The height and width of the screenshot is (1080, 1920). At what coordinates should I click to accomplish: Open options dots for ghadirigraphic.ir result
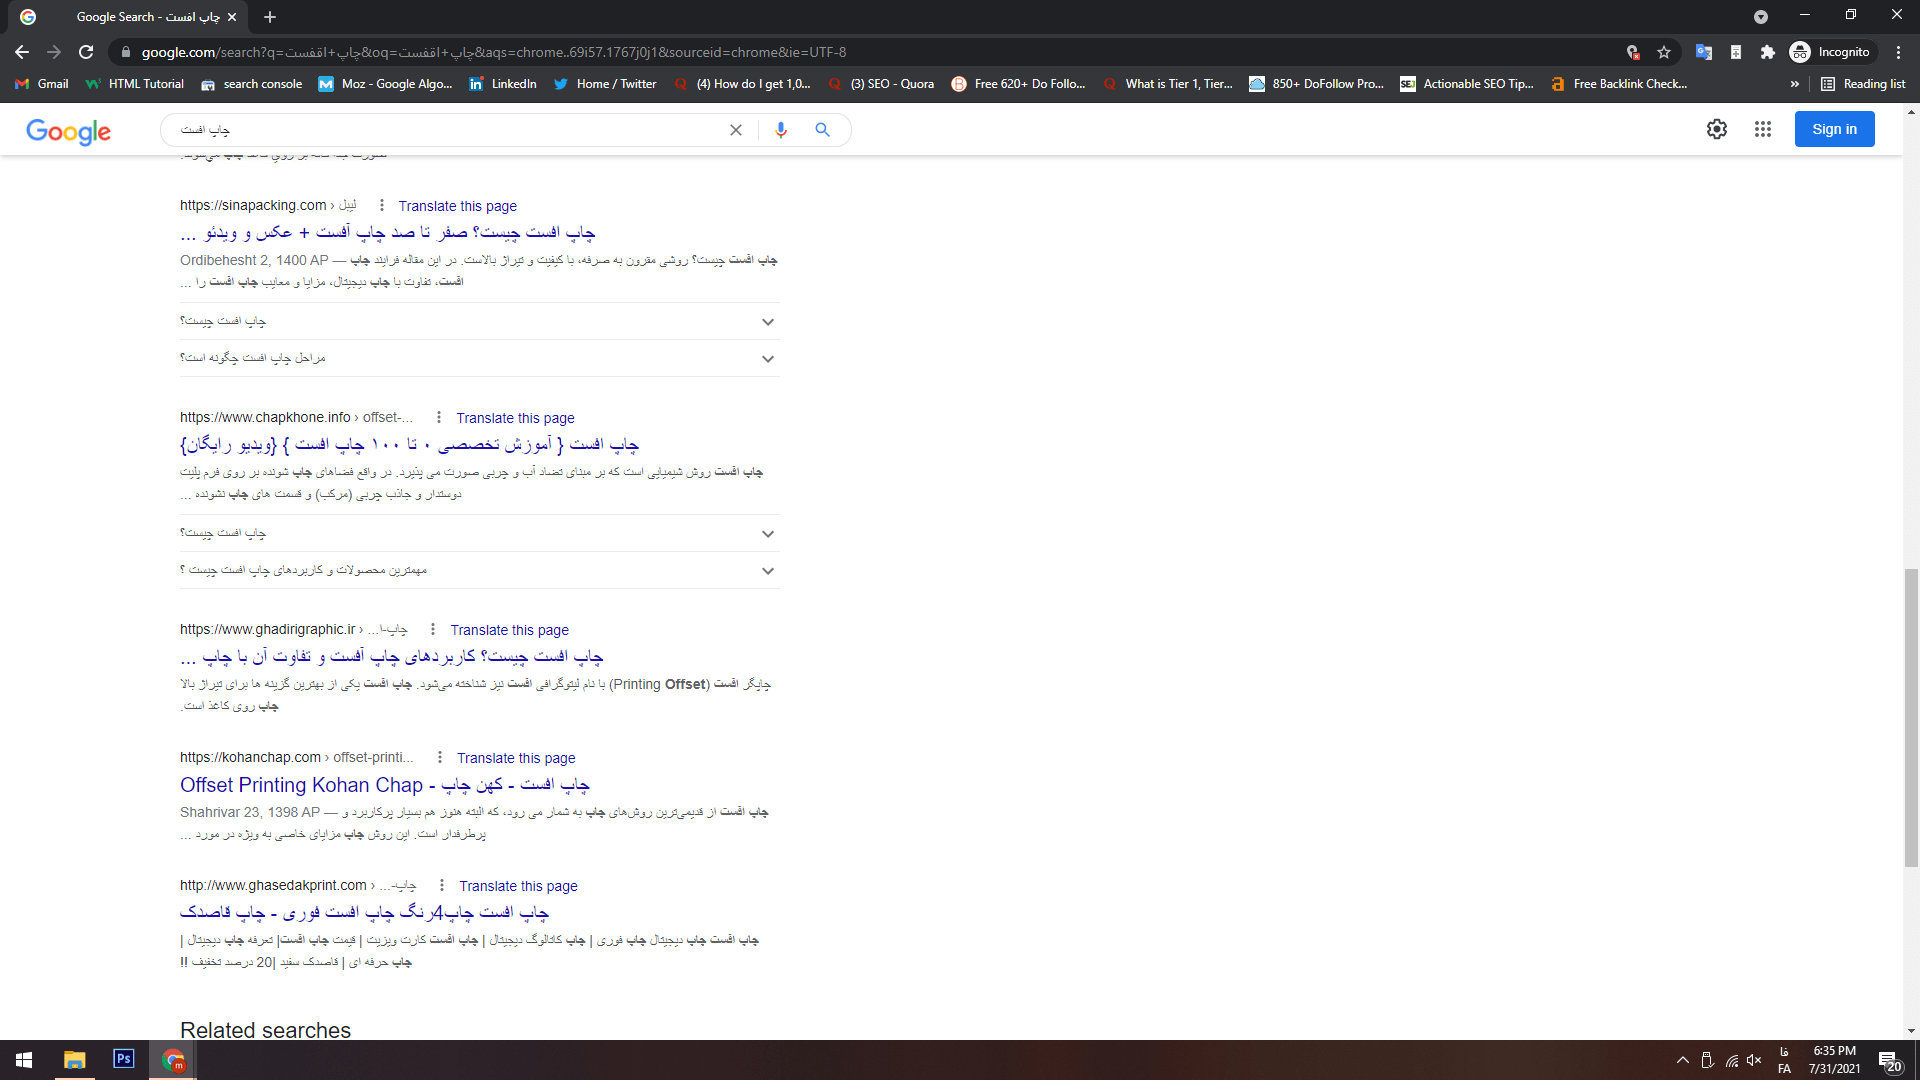(x=432, y=629)
